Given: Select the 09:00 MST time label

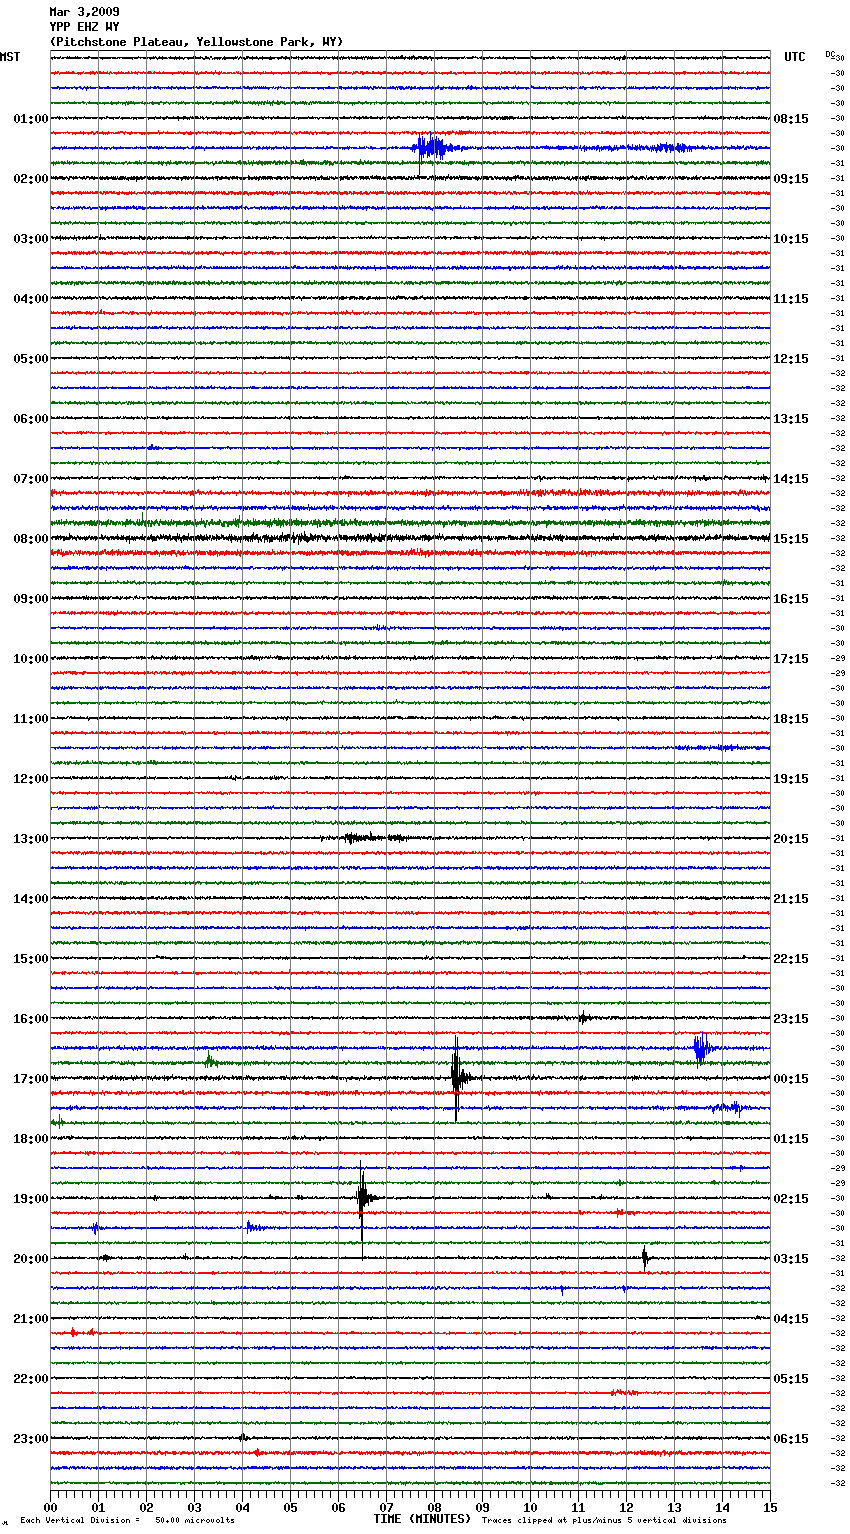Looking at the screenshot, I should (x=31, y=599).
